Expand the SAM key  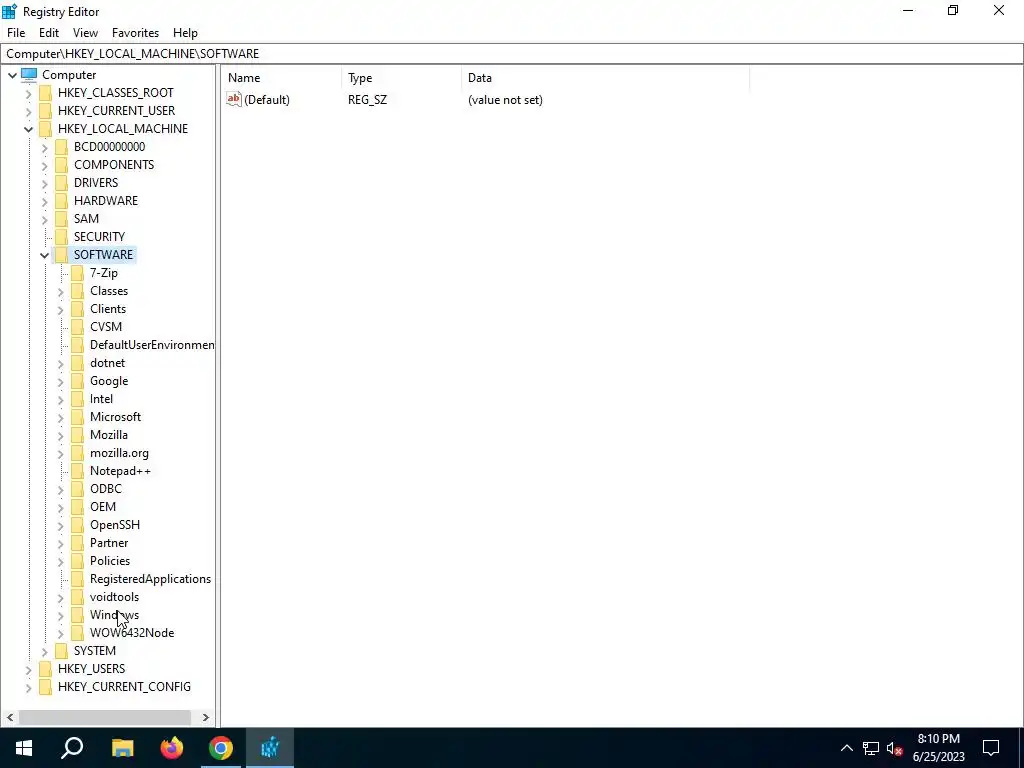click(44, 219)
